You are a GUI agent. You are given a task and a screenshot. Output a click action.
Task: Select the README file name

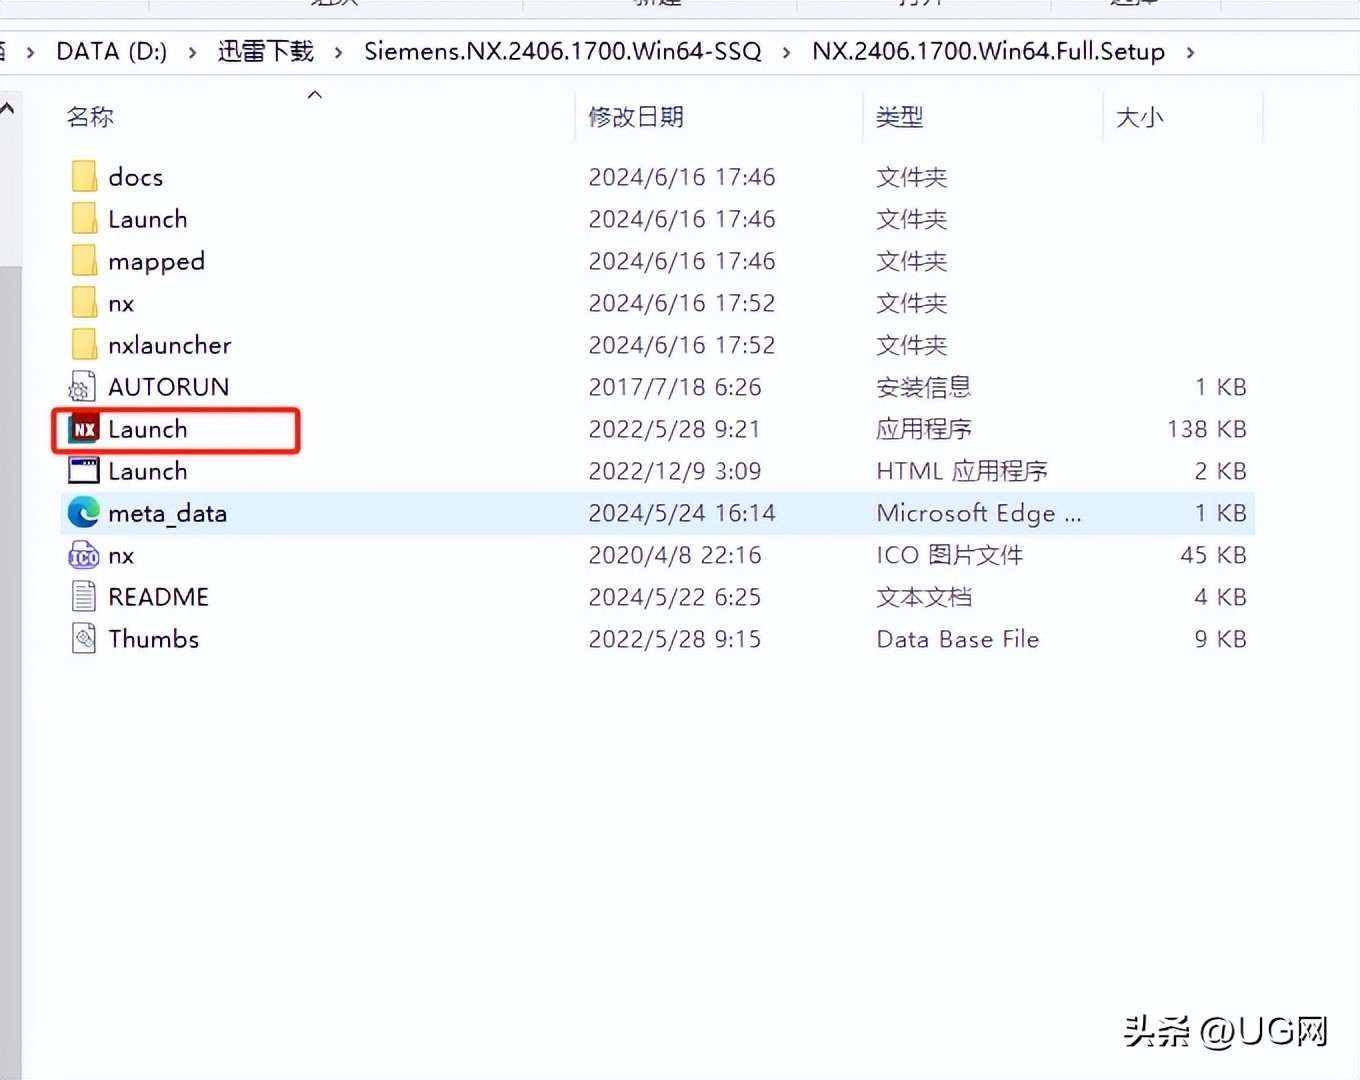point(159,597)
